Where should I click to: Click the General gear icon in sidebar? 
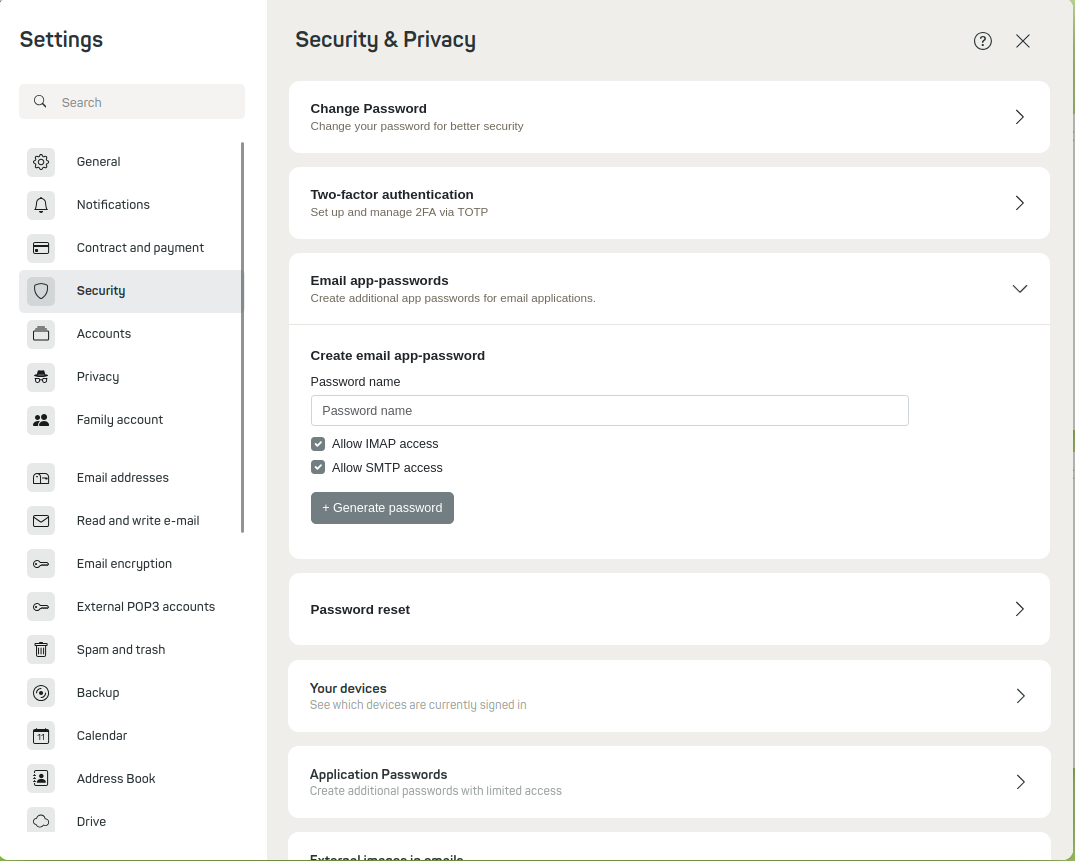(x=41, y=162)
